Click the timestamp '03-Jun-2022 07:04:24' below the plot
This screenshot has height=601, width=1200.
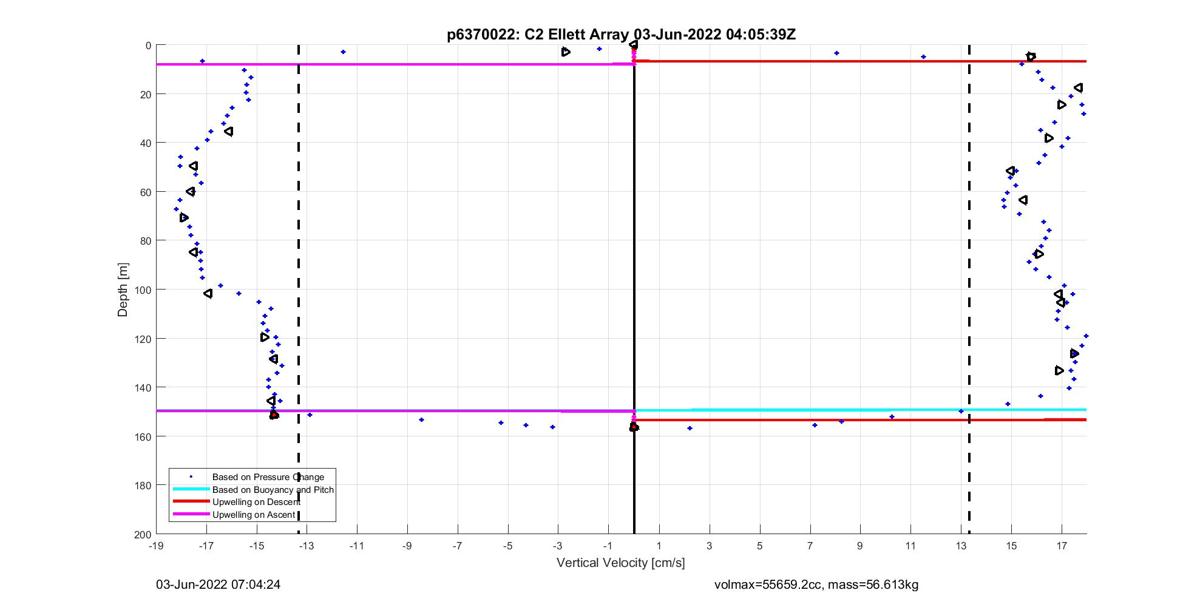[217, 584]
